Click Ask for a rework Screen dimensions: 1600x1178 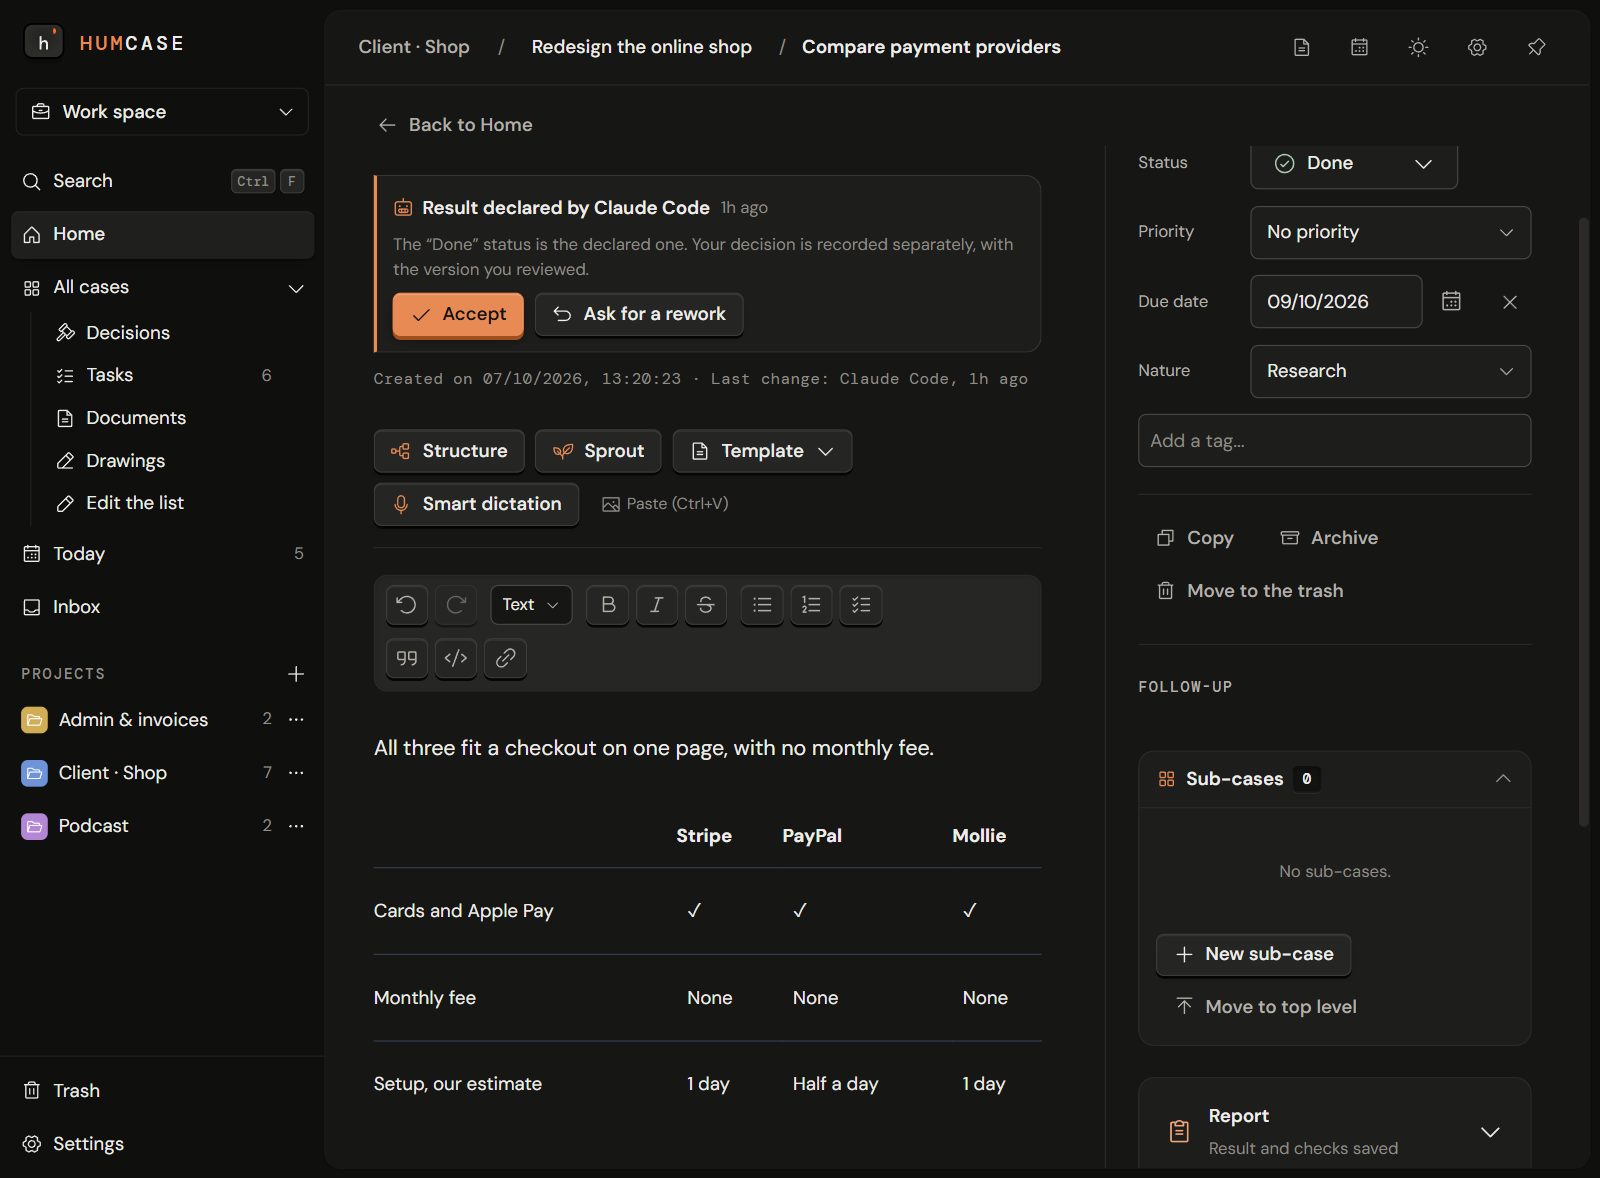click(639, 315)
